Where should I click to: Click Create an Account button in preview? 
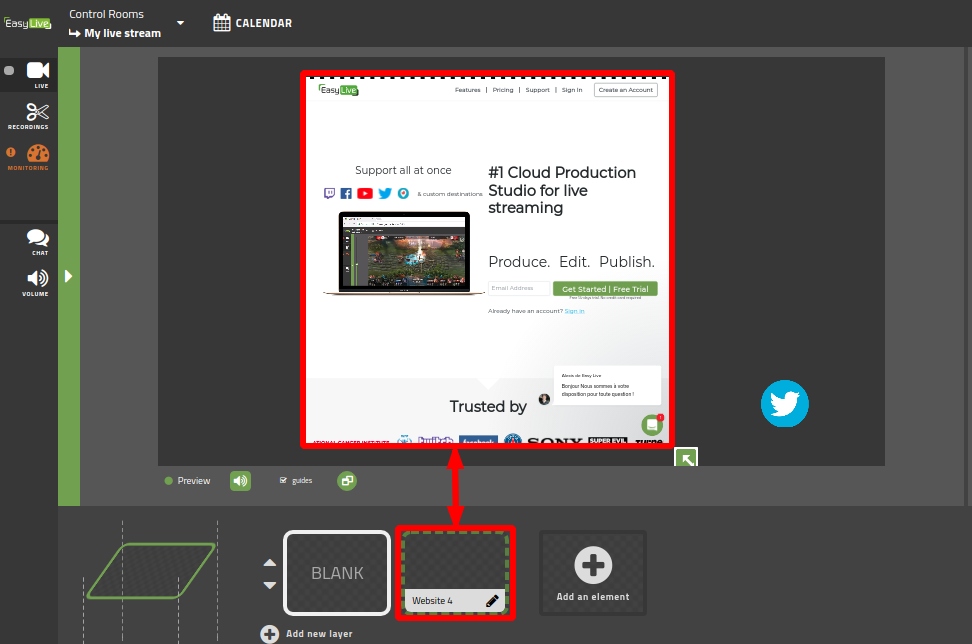pyautogui.click(x=625, y=90)
